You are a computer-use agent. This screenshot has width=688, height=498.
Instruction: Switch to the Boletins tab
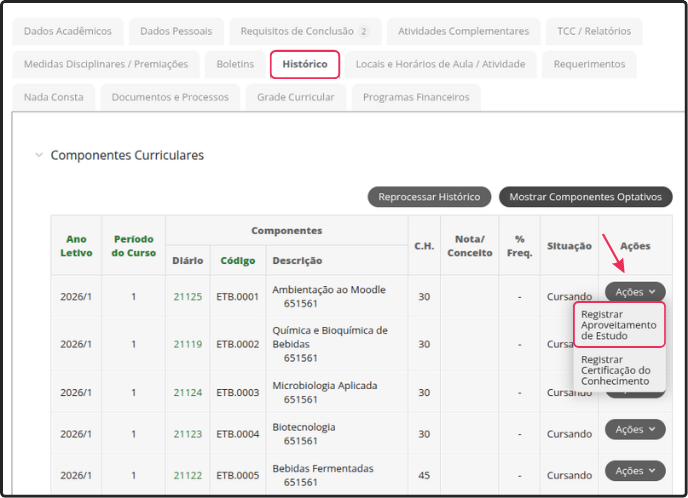tap(235, 64)
